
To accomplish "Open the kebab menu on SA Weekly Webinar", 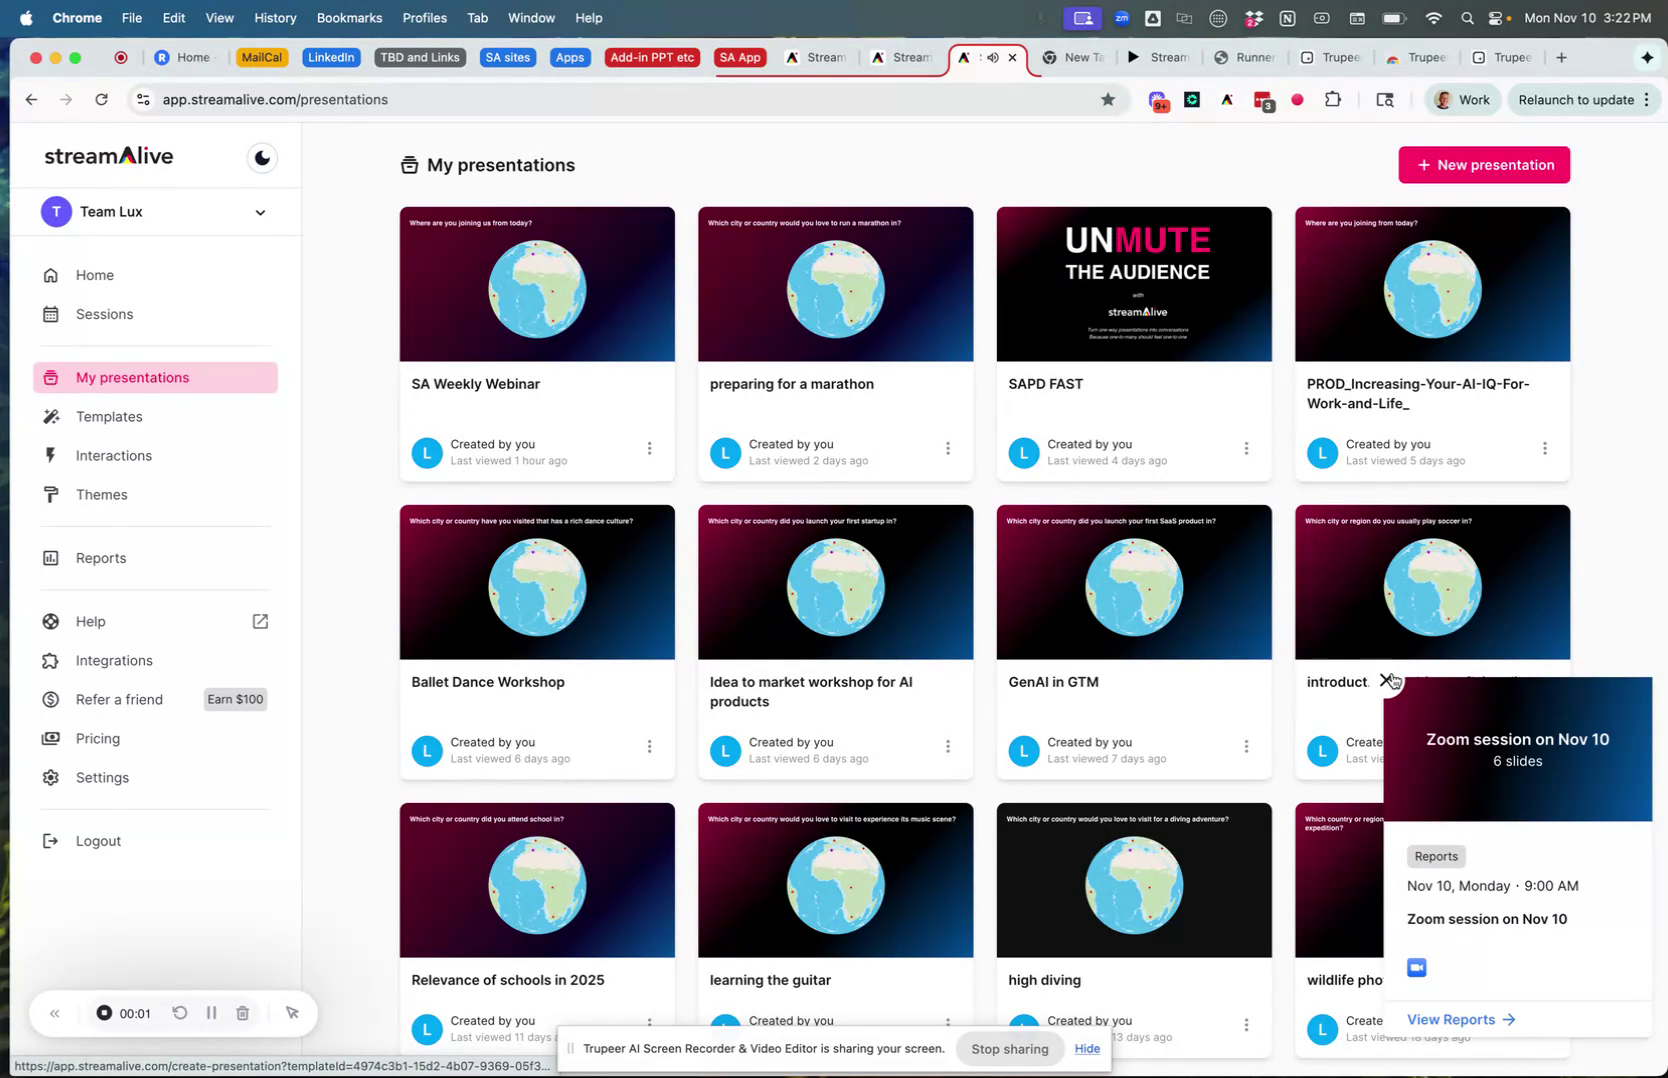I will [649, 449].
